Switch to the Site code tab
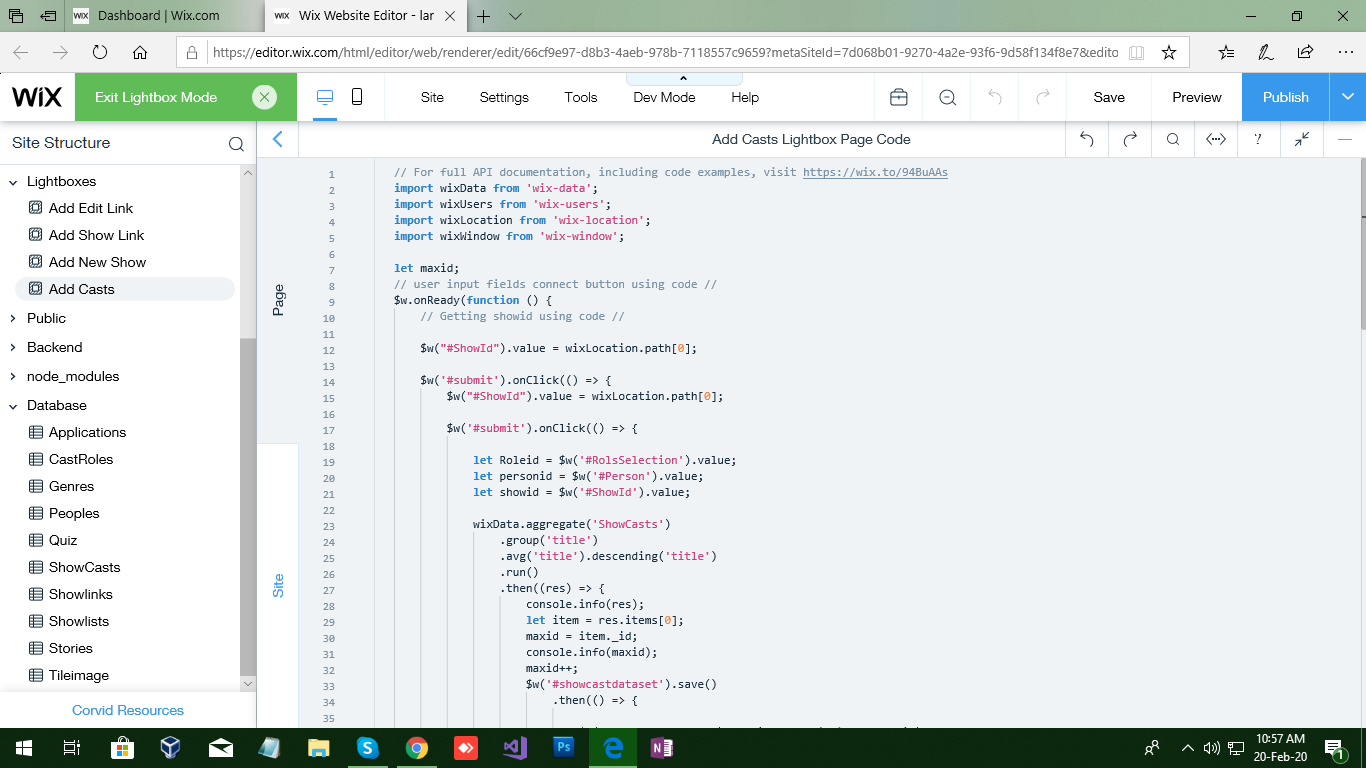The width and height of the screenshot is (1366, 768). [278, 585]
